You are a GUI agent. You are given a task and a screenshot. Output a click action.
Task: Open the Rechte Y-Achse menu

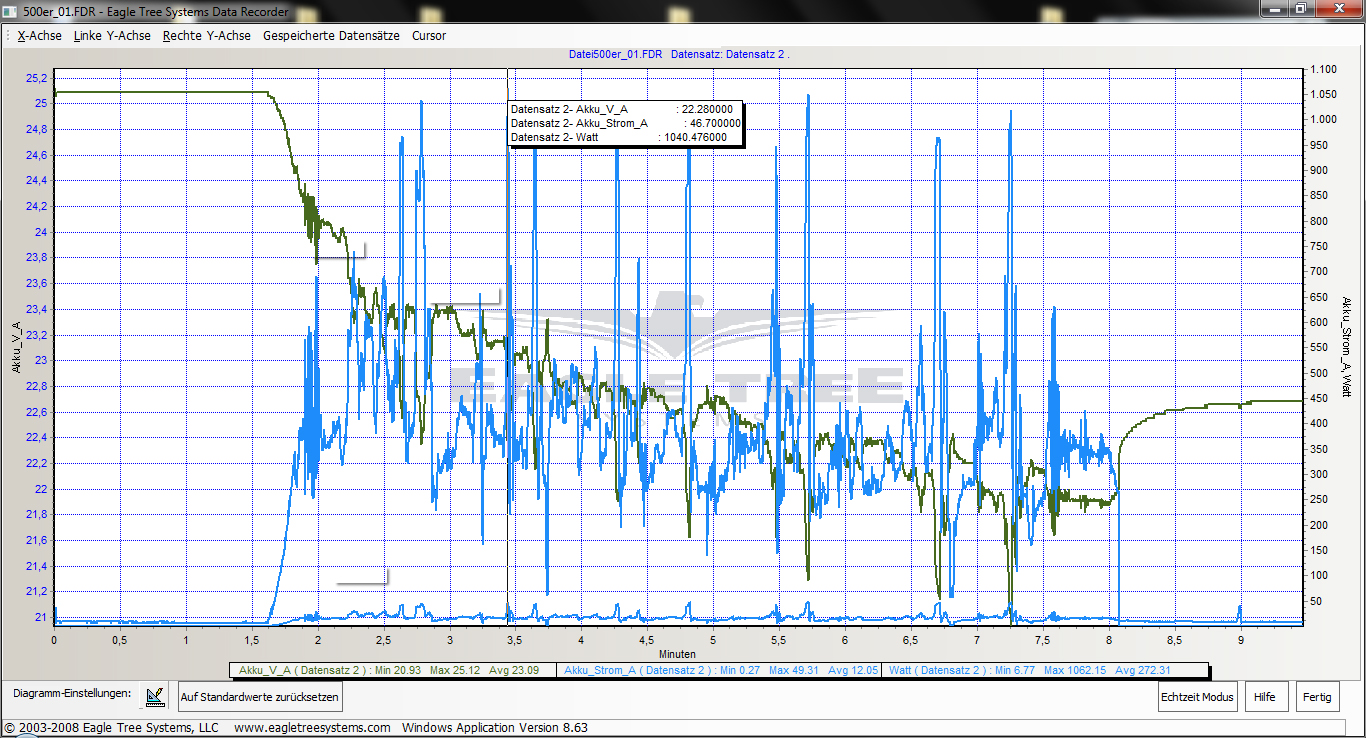[207, 35]
